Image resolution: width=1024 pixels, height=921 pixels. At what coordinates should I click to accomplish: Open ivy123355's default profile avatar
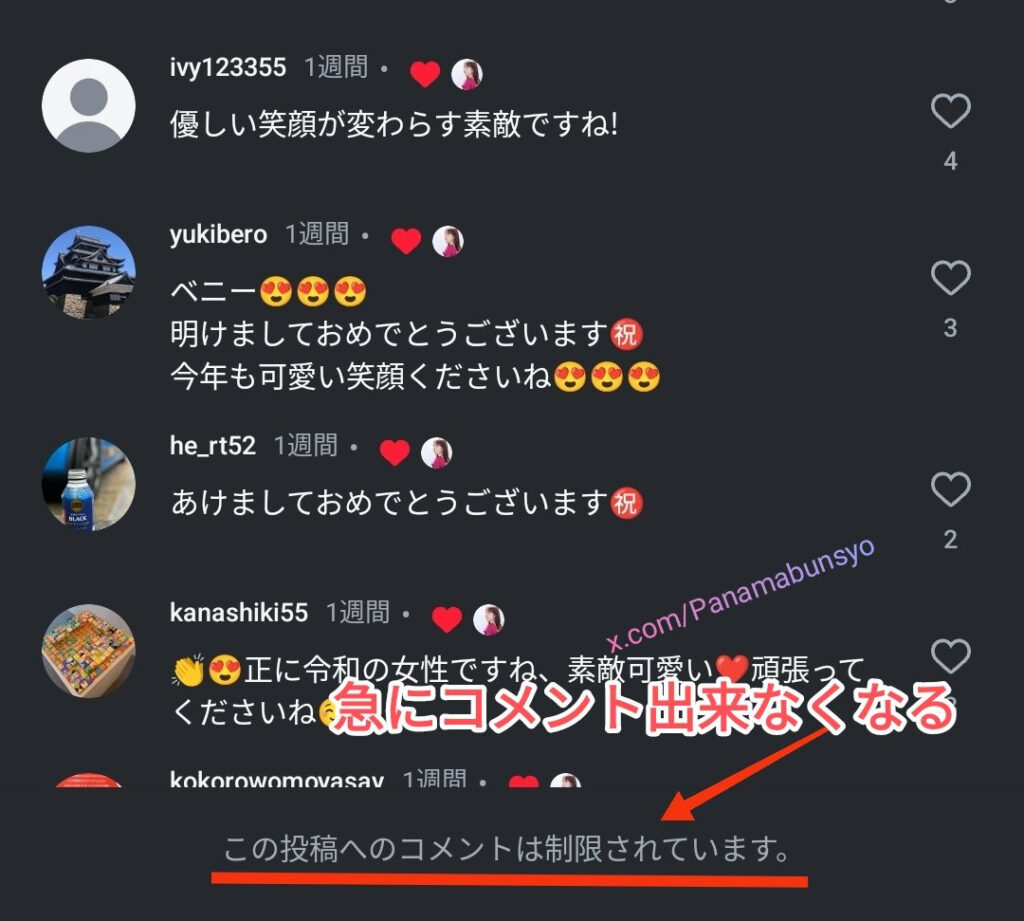tap(89, 106)
